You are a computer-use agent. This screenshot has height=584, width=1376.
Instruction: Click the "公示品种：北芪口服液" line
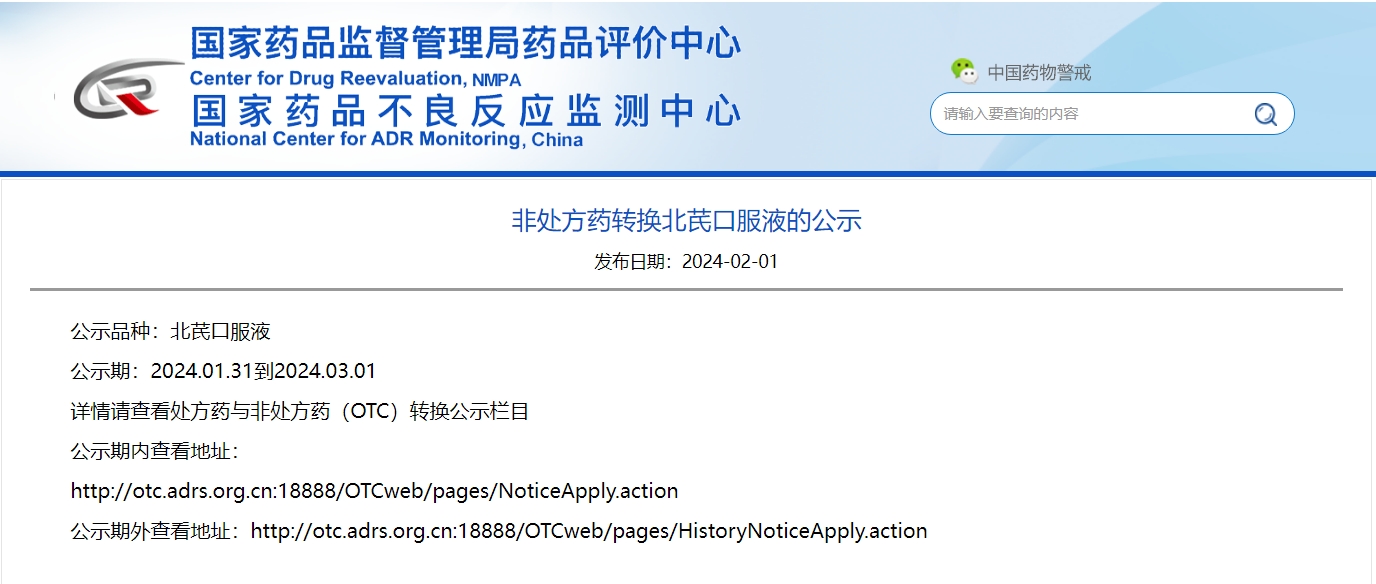click(x=170, y=331)
